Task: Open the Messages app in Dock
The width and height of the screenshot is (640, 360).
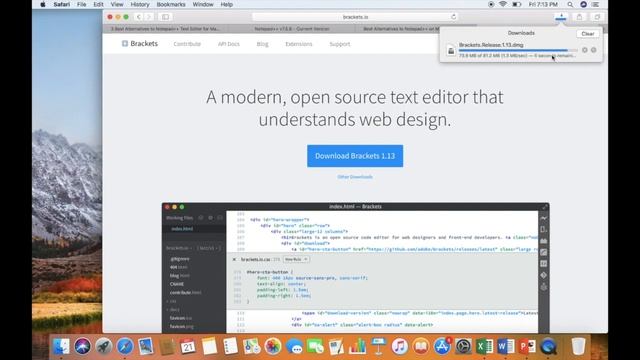Action: pyautogui.click(x=294, y=347)
